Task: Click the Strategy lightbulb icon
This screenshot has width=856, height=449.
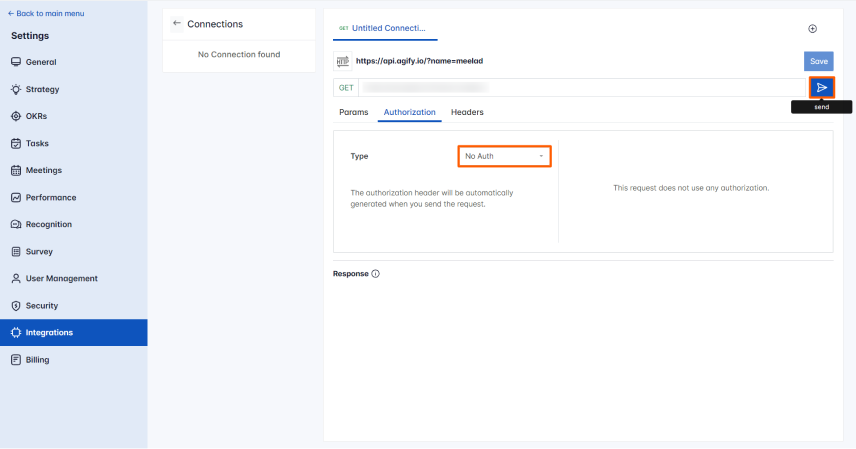Action: (x=16, y=89)
